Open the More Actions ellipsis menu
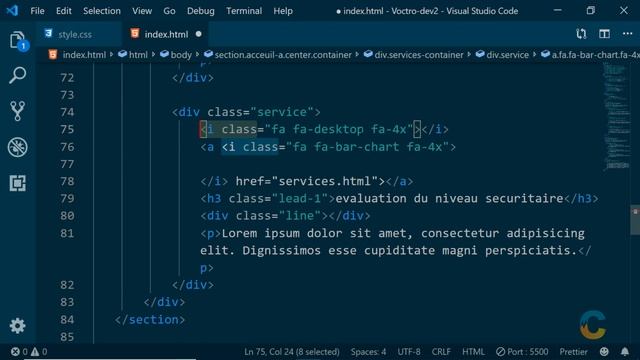The width and height of the screenshot is (640, 360). 627,34
